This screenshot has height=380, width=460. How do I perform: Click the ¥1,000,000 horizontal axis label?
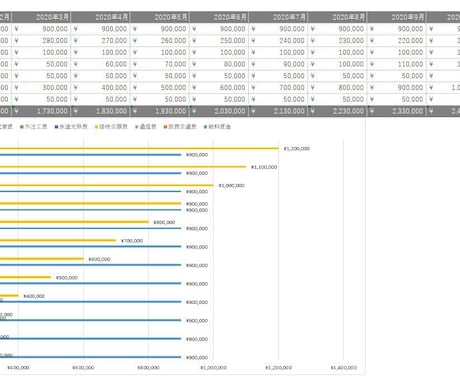(x=214, y=368)
